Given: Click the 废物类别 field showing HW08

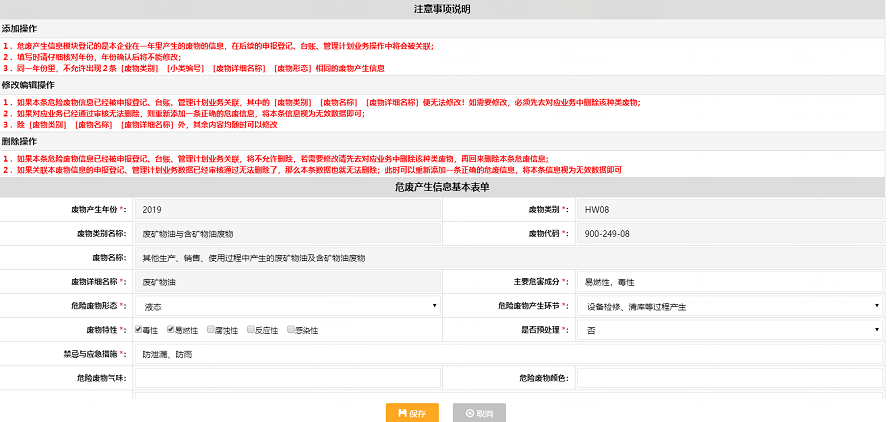Looking at the screenshot, I should [x=729, y=209].
